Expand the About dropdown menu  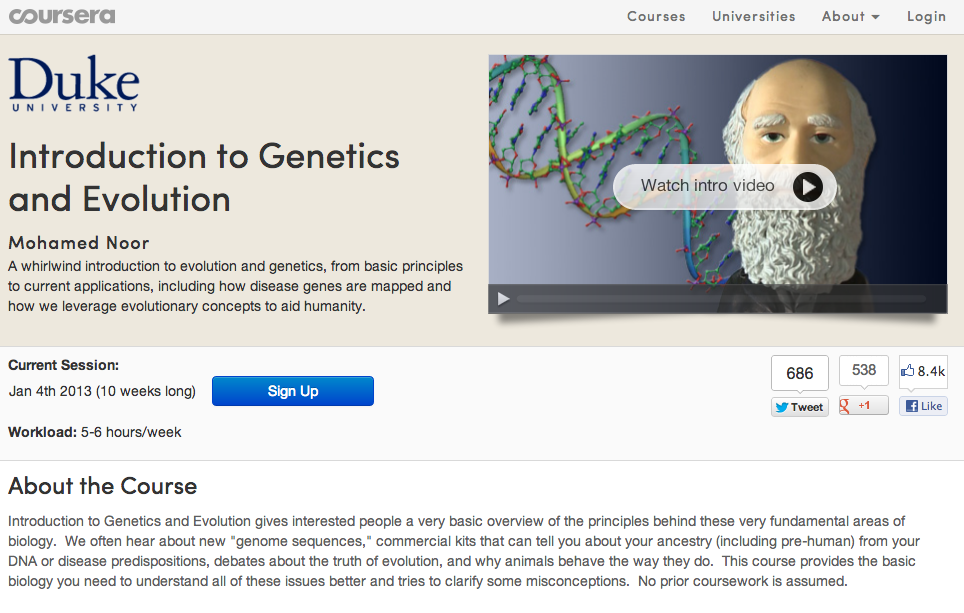point(850,16)
